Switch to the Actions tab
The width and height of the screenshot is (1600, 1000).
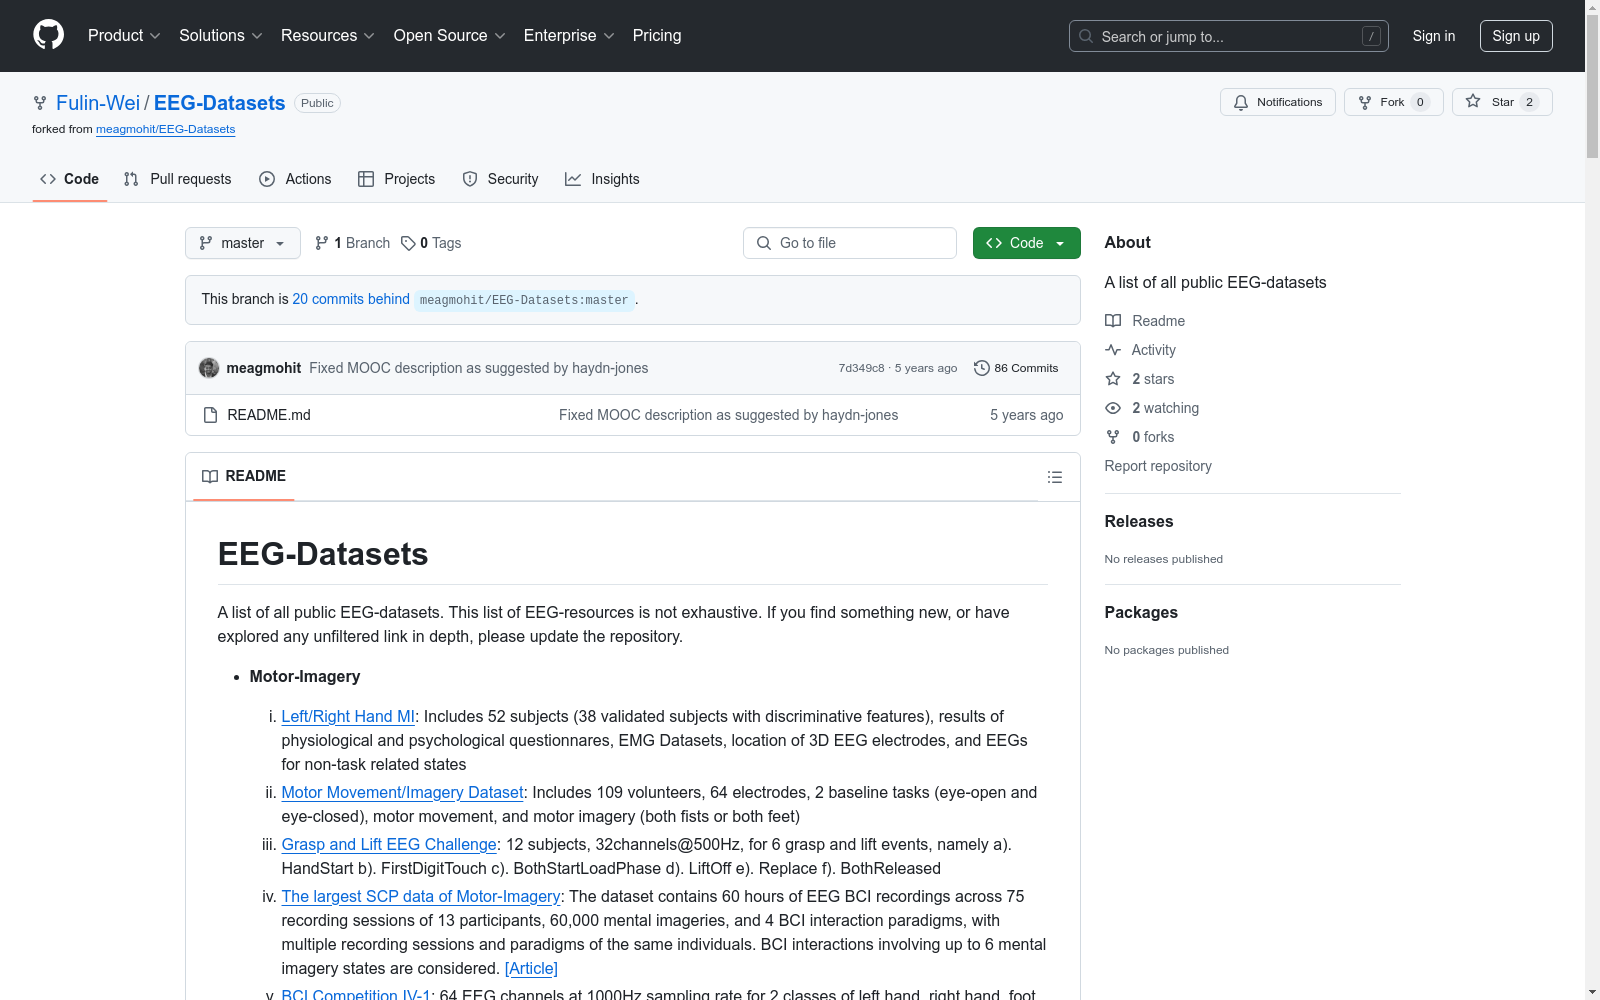coord(295,179)
